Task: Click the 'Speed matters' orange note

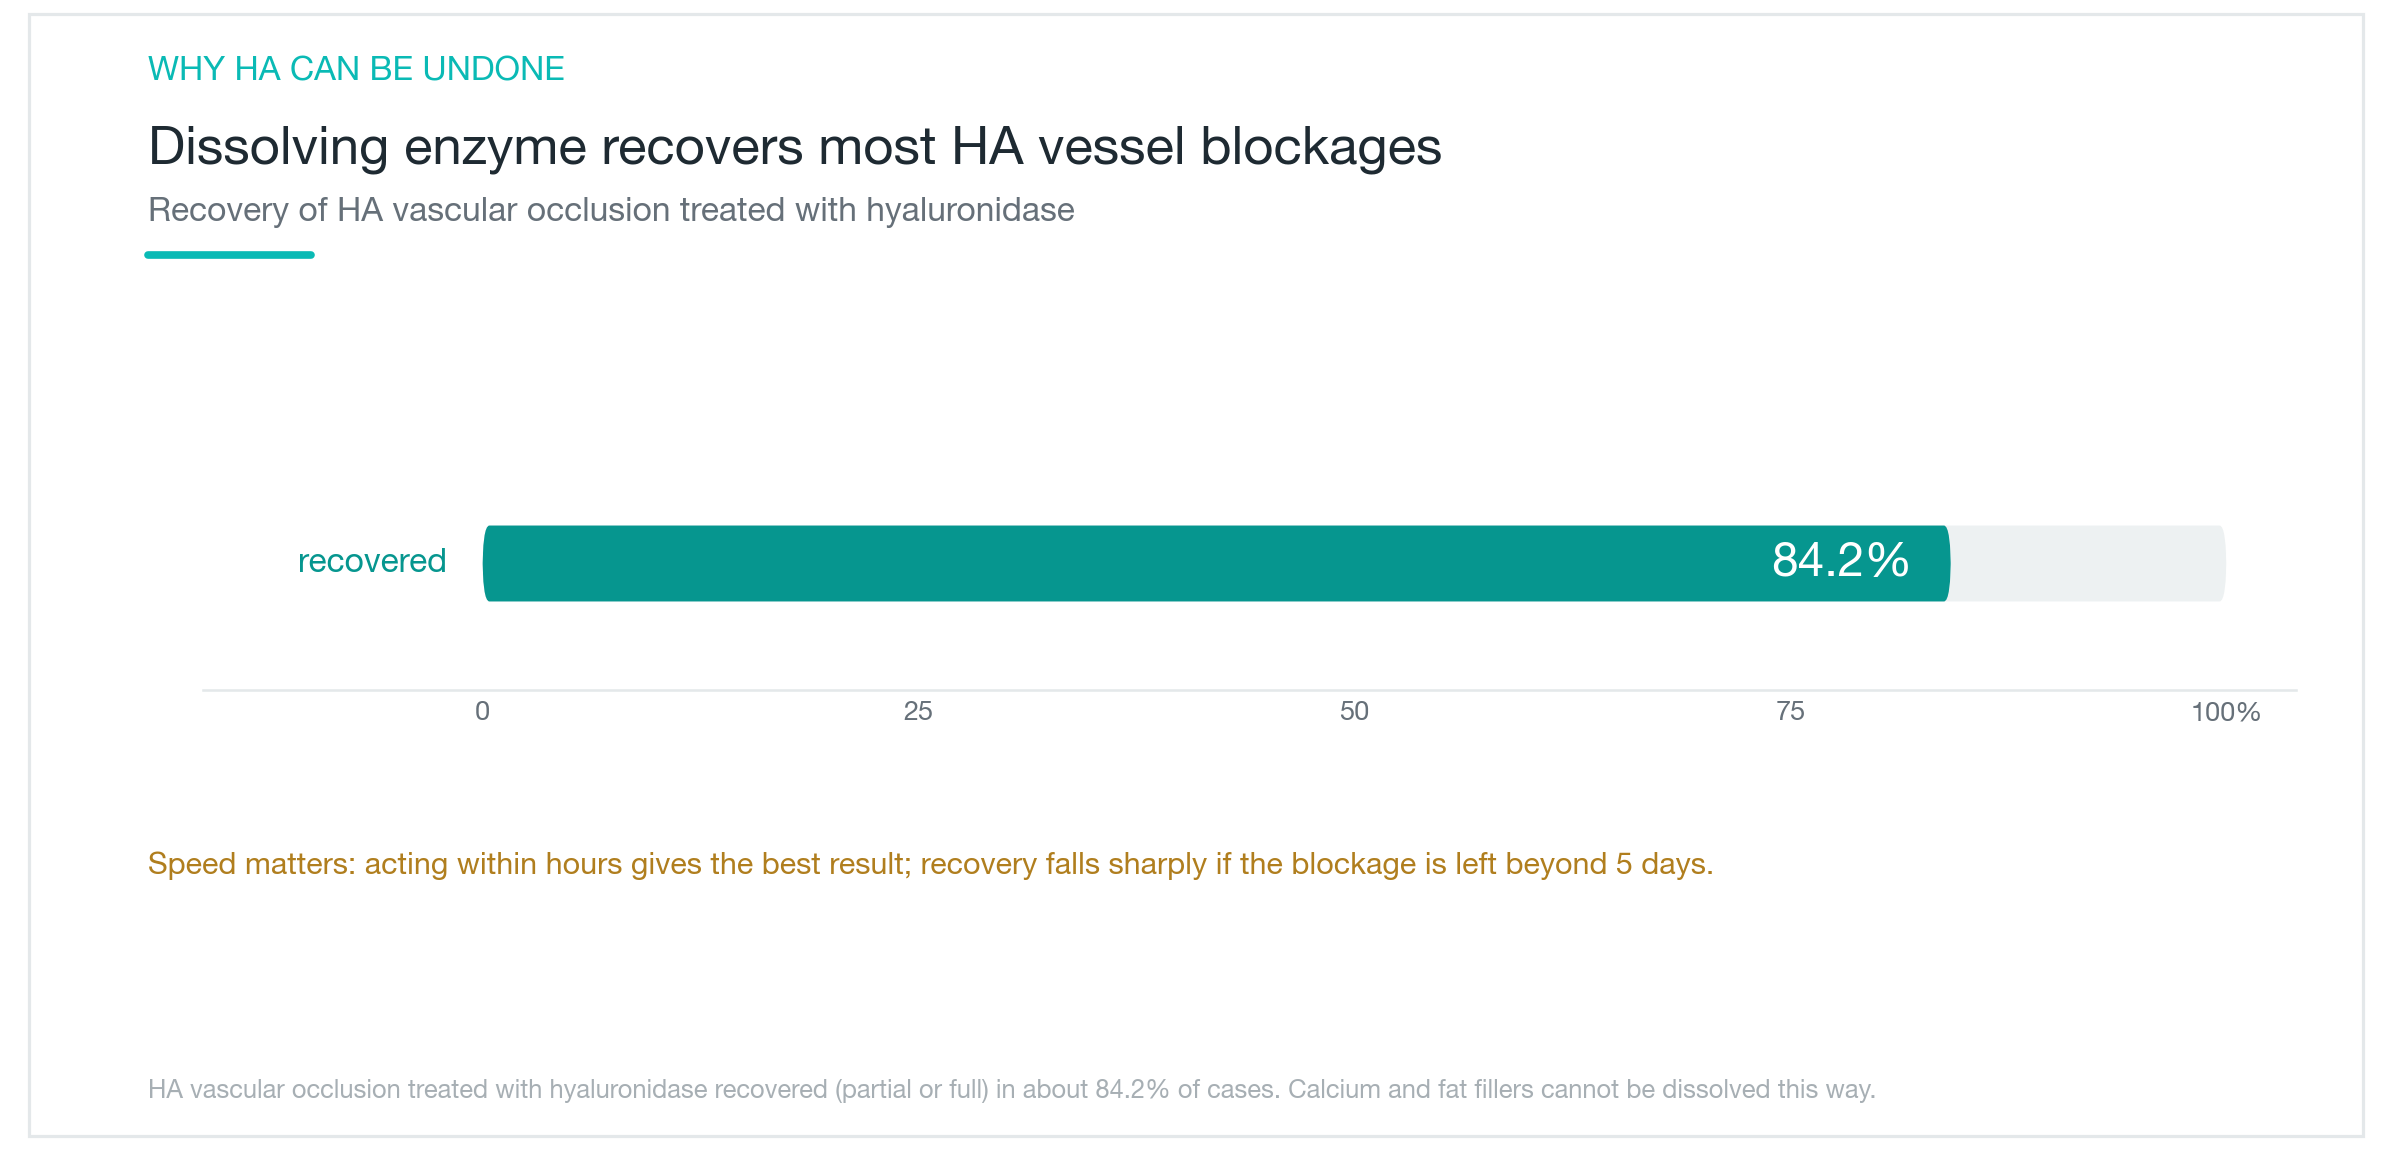Action: coord(931,864)
